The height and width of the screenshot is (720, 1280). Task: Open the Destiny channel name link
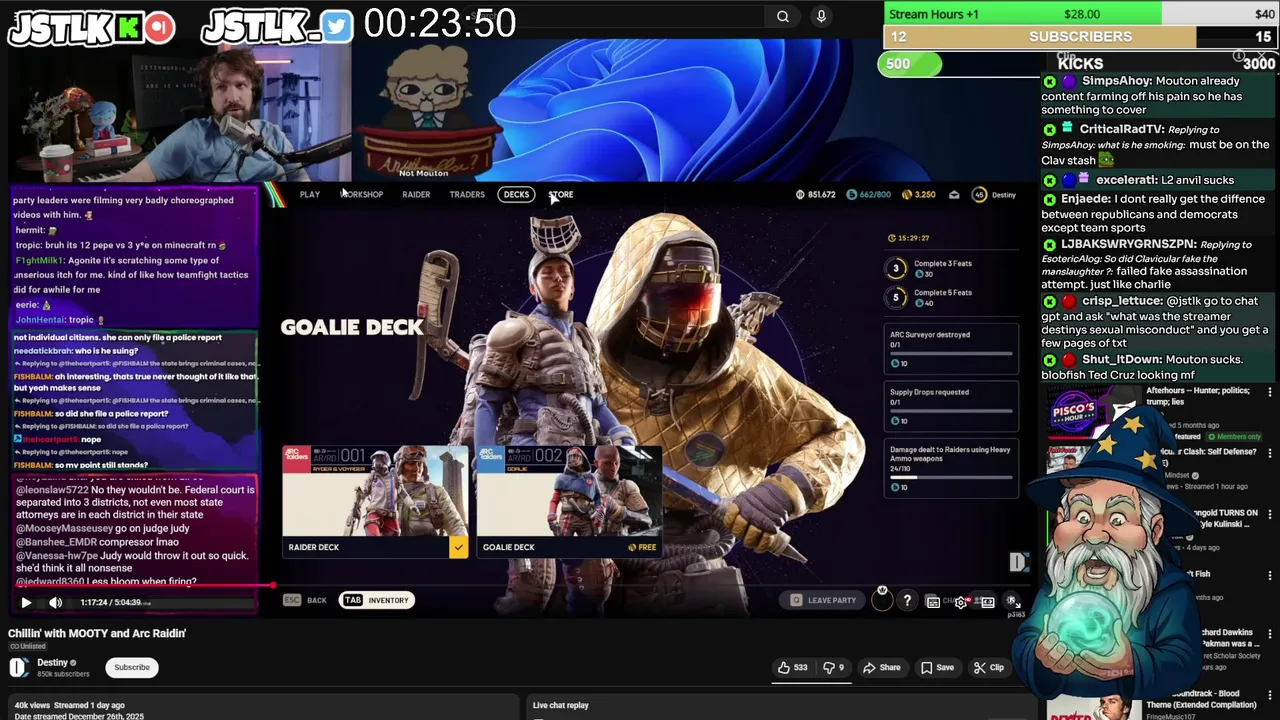click(52, 662)
